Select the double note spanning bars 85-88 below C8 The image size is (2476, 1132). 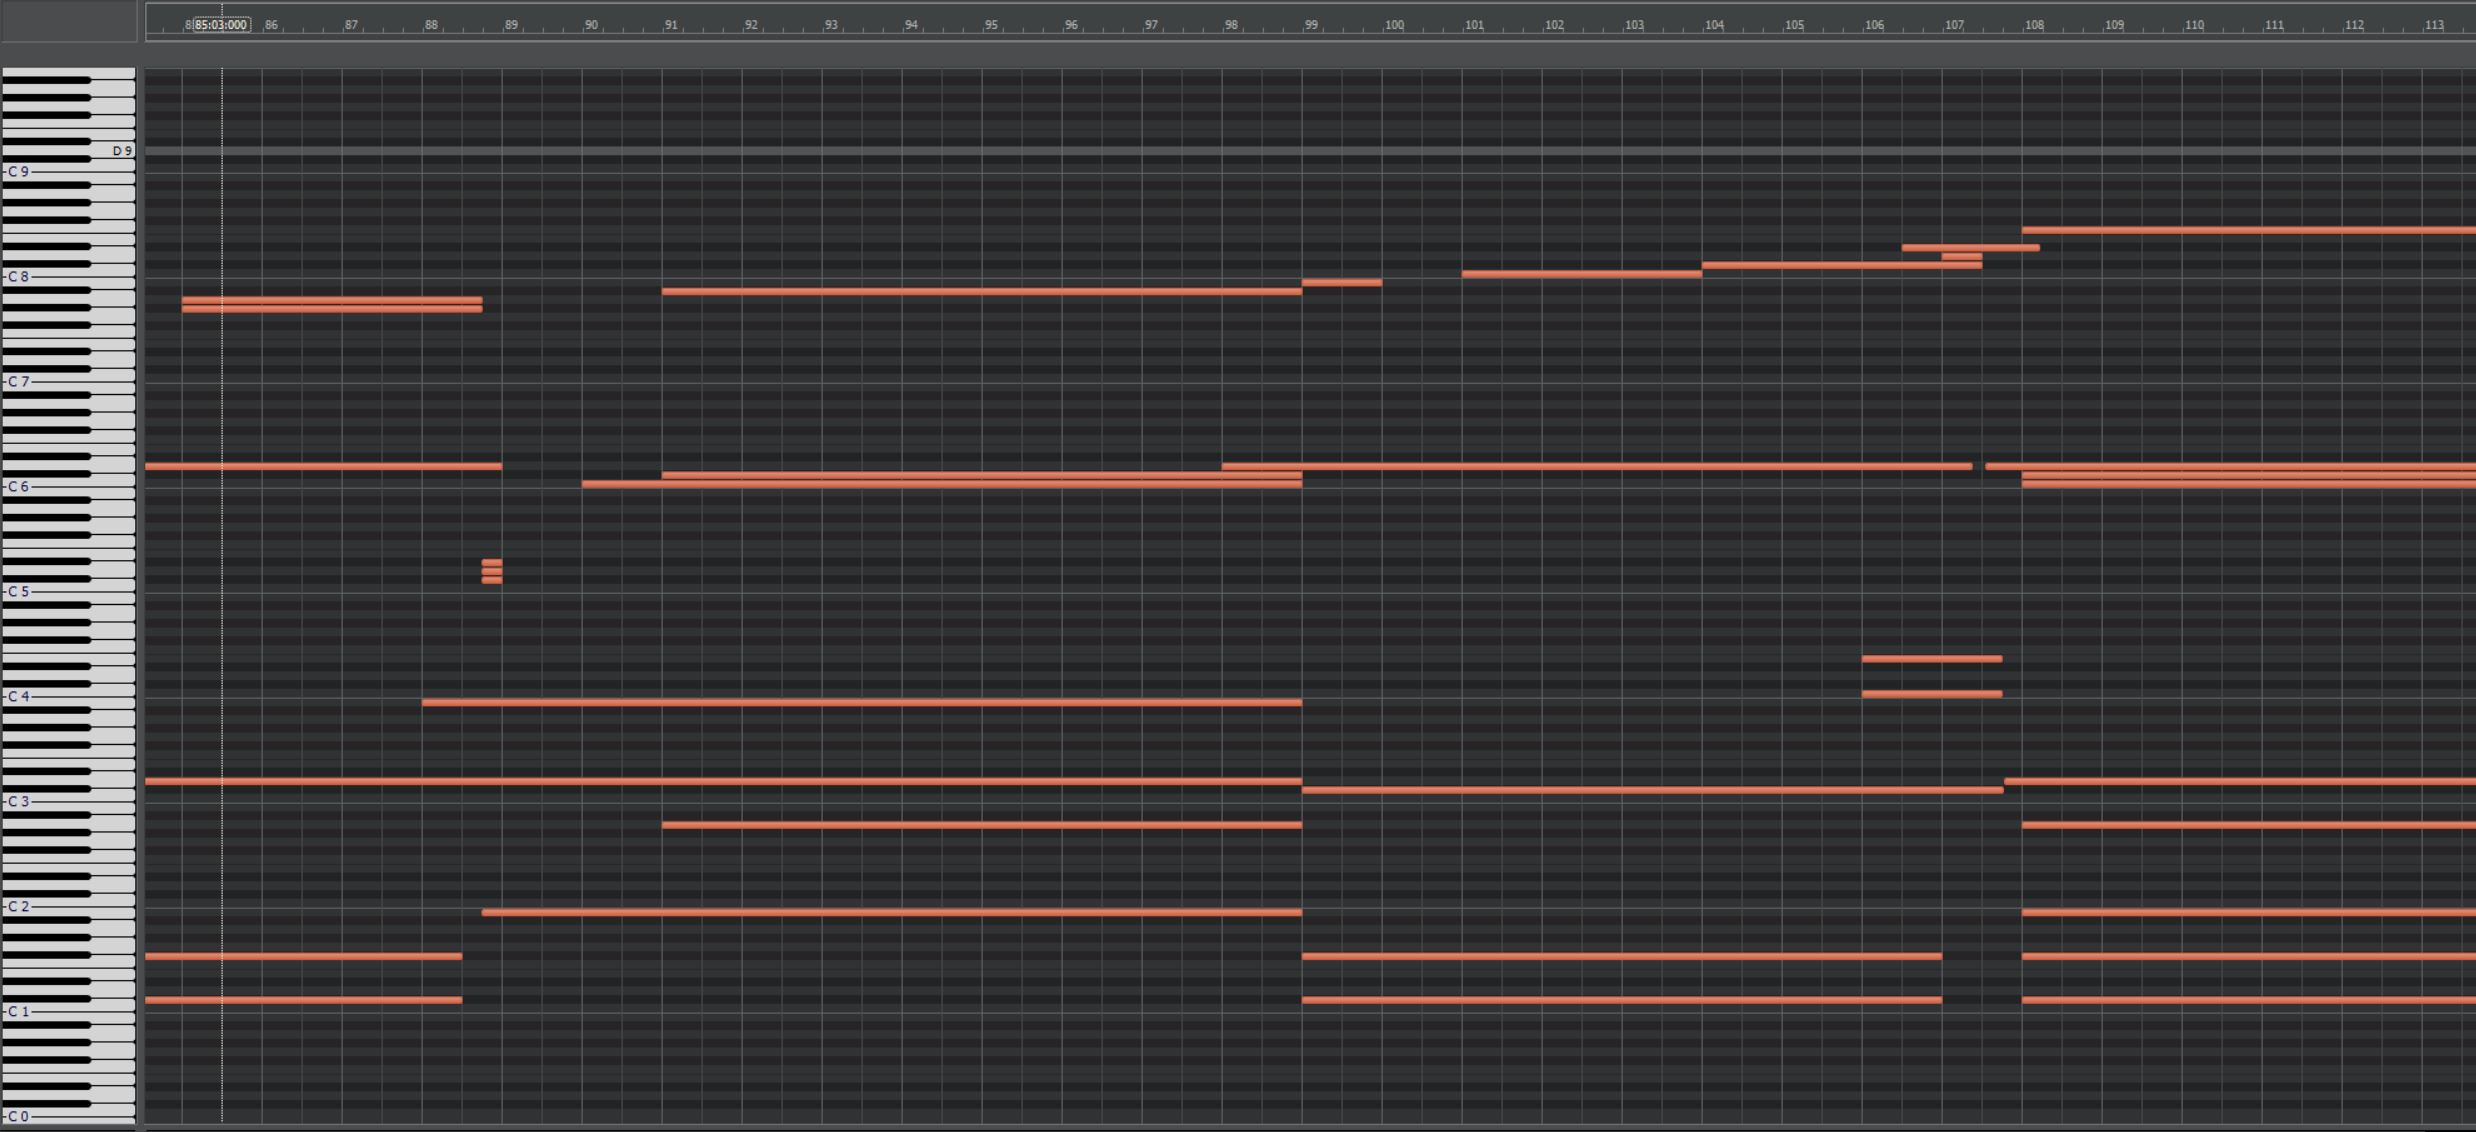coord(331,304)
